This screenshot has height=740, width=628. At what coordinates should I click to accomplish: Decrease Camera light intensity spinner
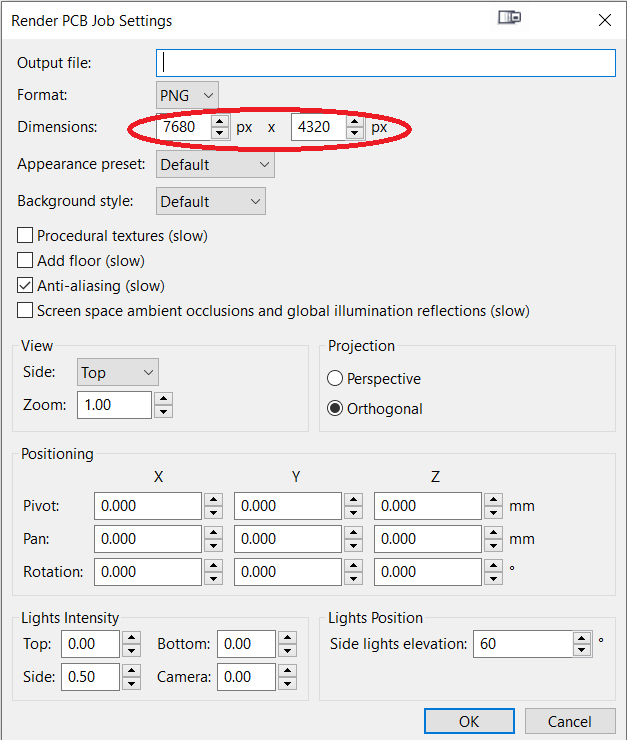[287, 683]
